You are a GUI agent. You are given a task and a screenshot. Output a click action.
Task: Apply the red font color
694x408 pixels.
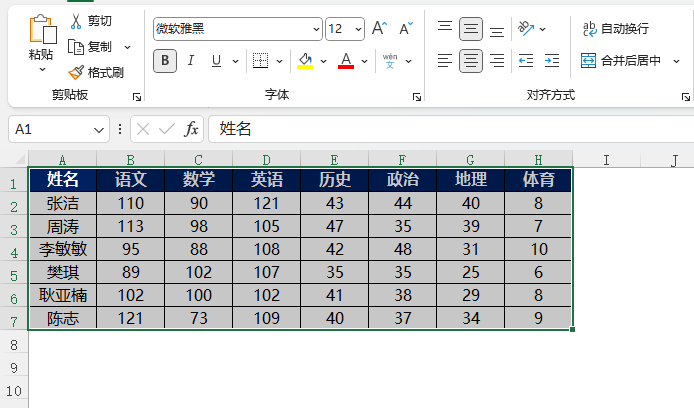click(x=346, y=61)
